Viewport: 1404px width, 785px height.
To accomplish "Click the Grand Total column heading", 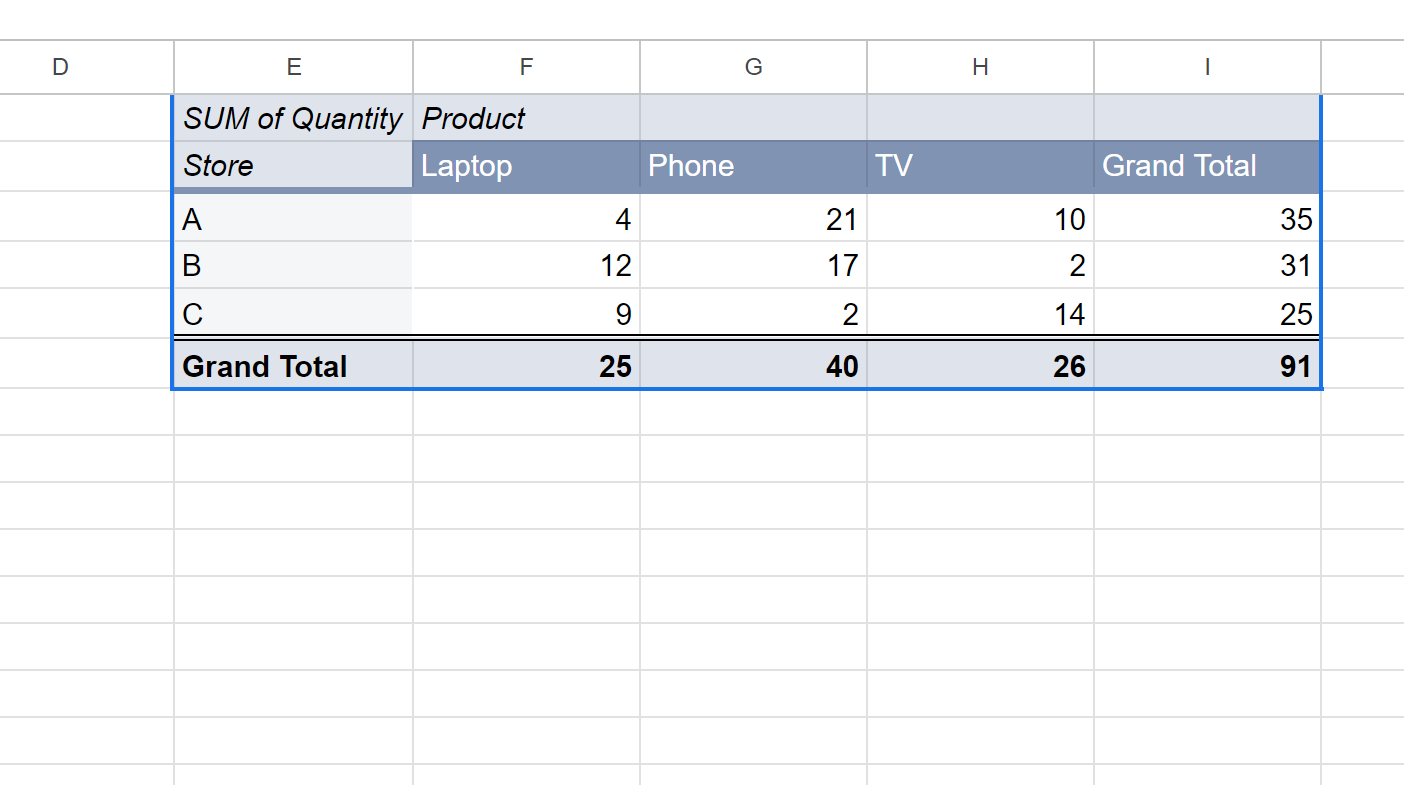I will click(x=1207, y=166).
